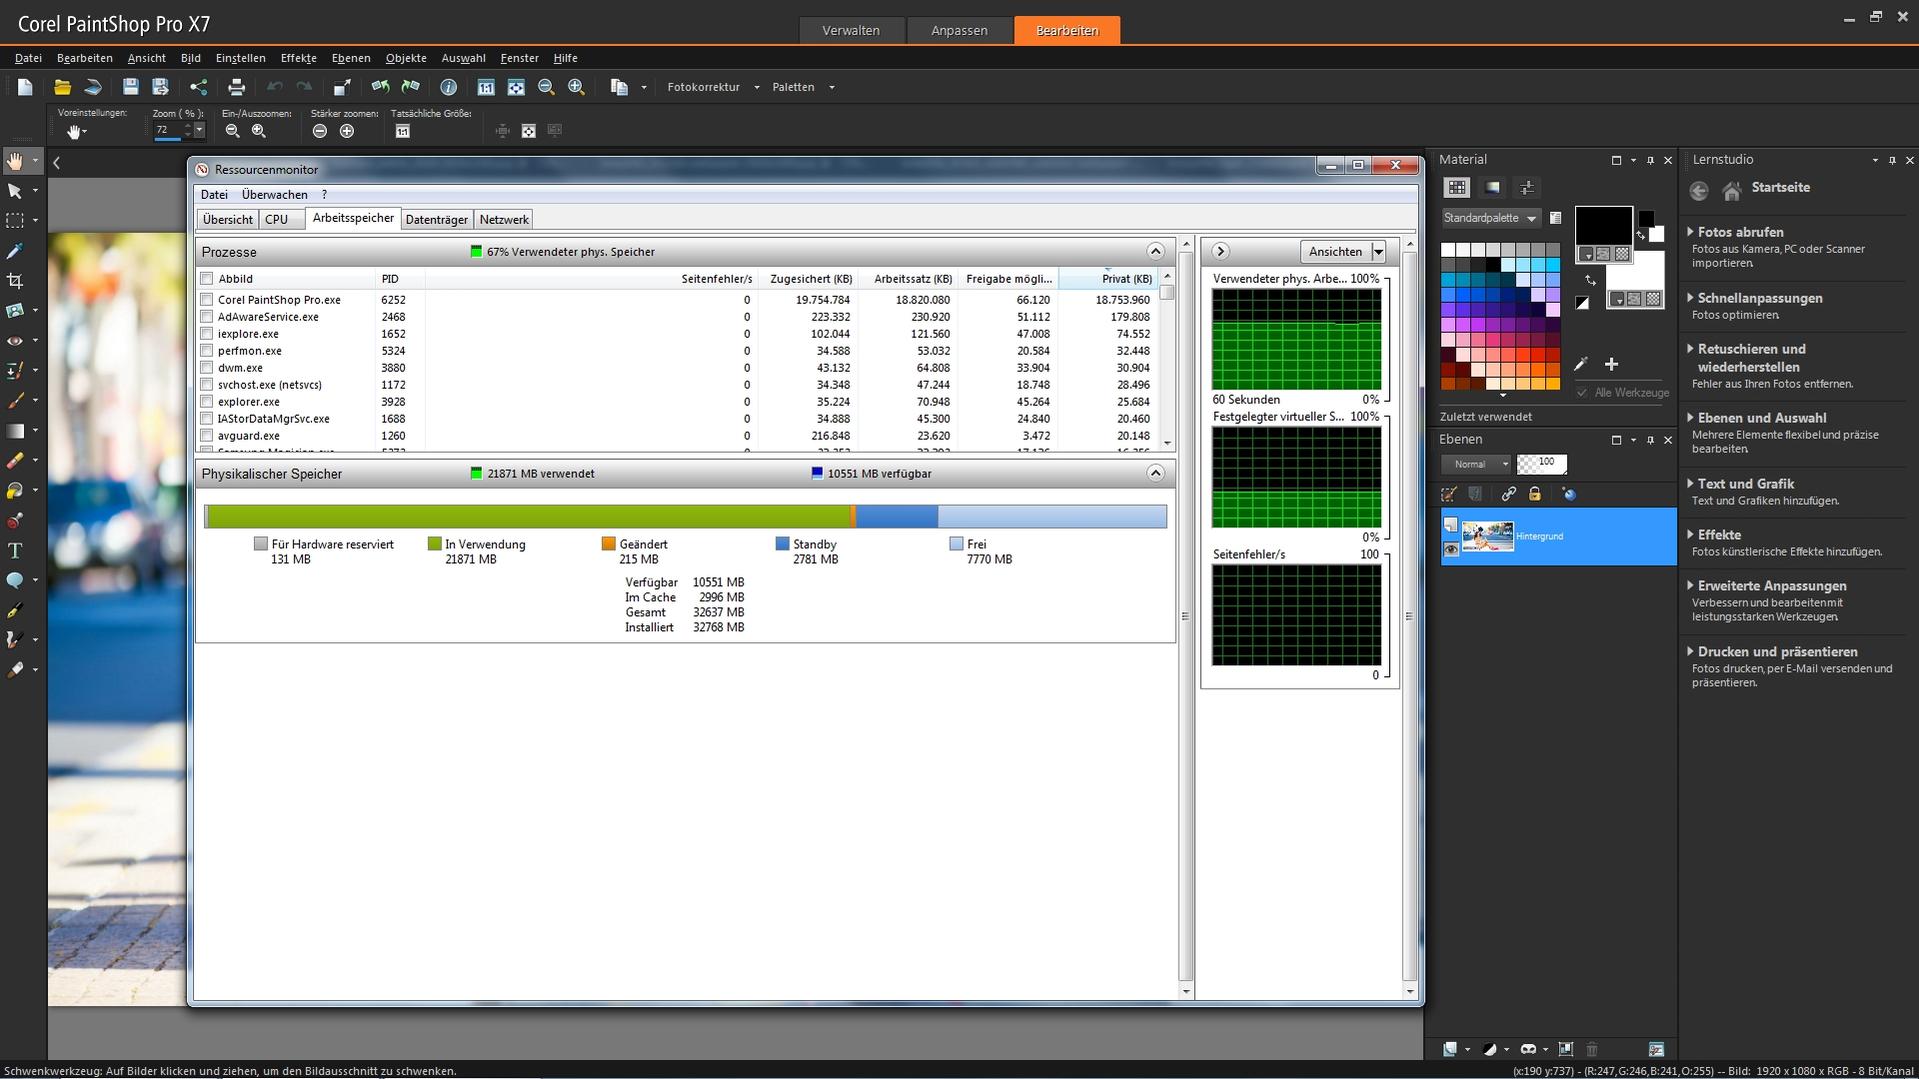Image resolution: width=1919 pixels, height=1079 pixels.
Task: Click the Print icon in toolbar
Action: [x=236, y=87]
